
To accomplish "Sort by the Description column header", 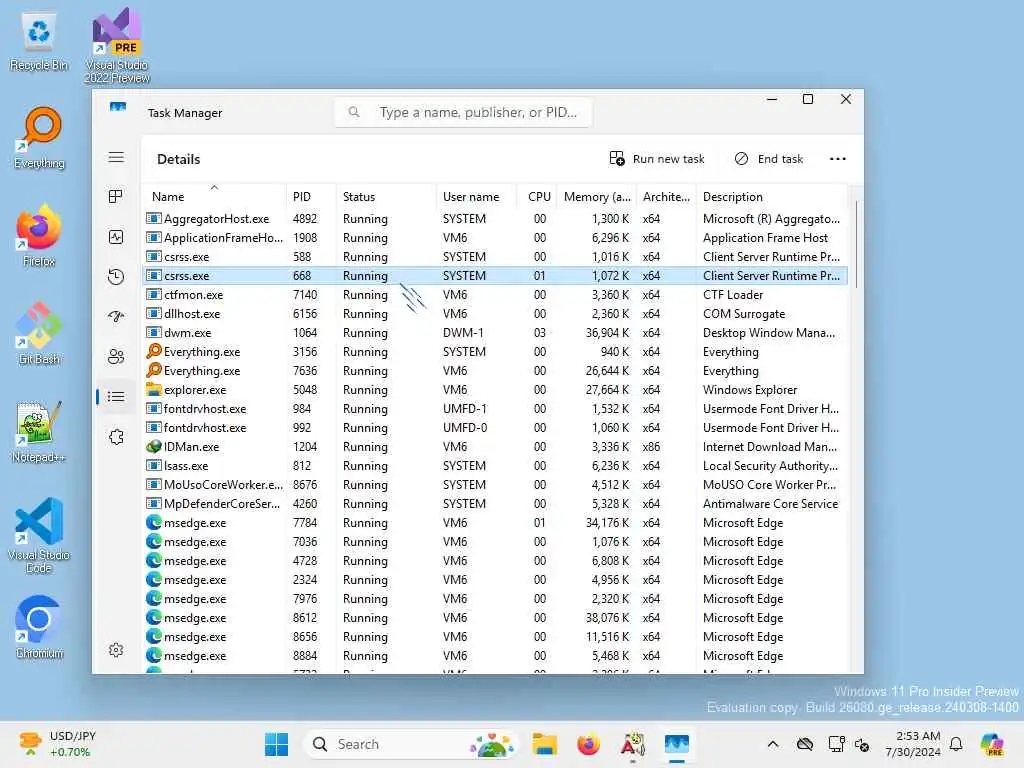I will click(771, 196).
